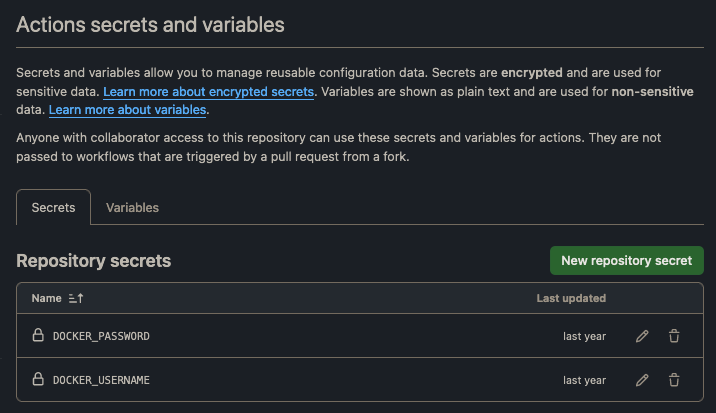The width and height of the screenshot is (716, 413).
Task: Click the Name column header
Action: point(46,298)
